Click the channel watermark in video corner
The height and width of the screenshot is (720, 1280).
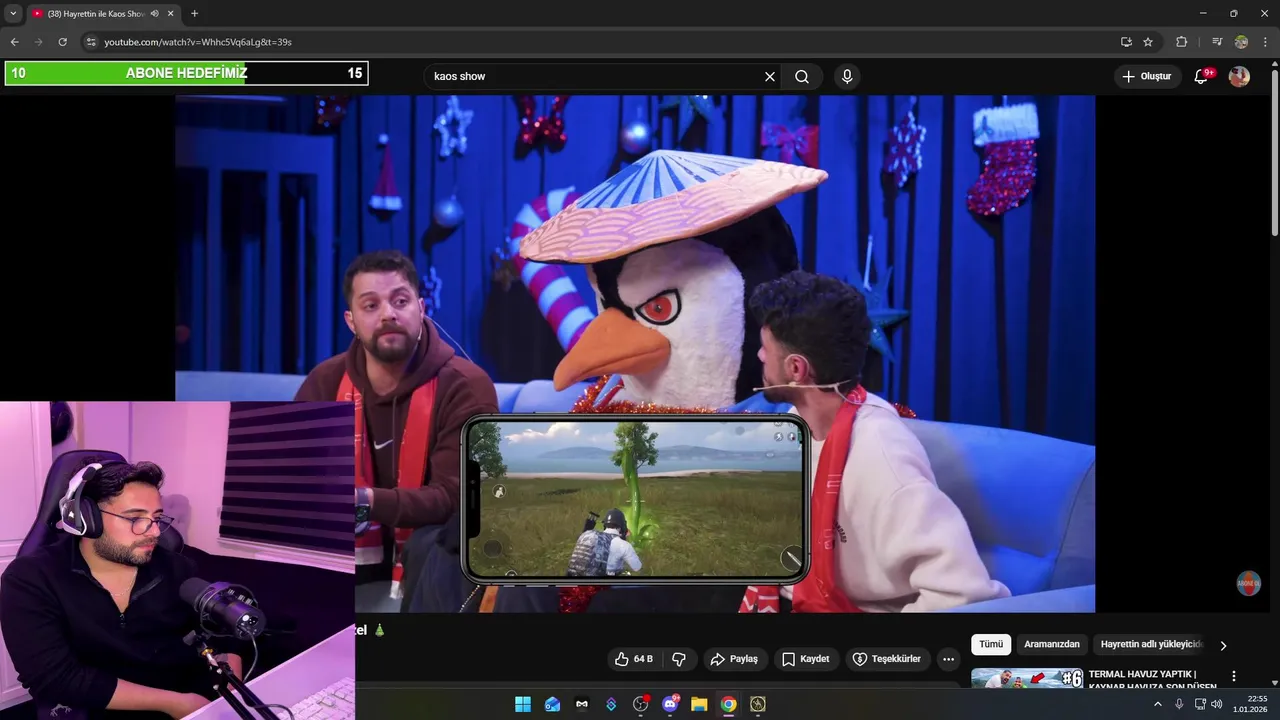pos(1248,583)
